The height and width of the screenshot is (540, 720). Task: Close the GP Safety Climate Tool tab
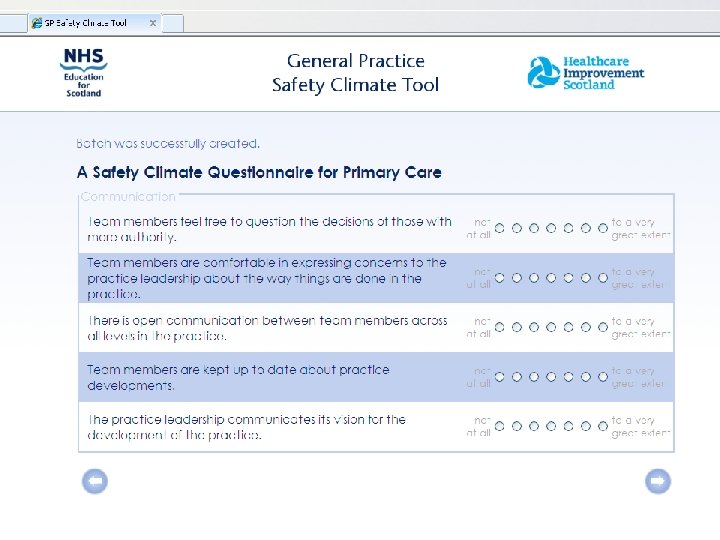coord(152,23)
